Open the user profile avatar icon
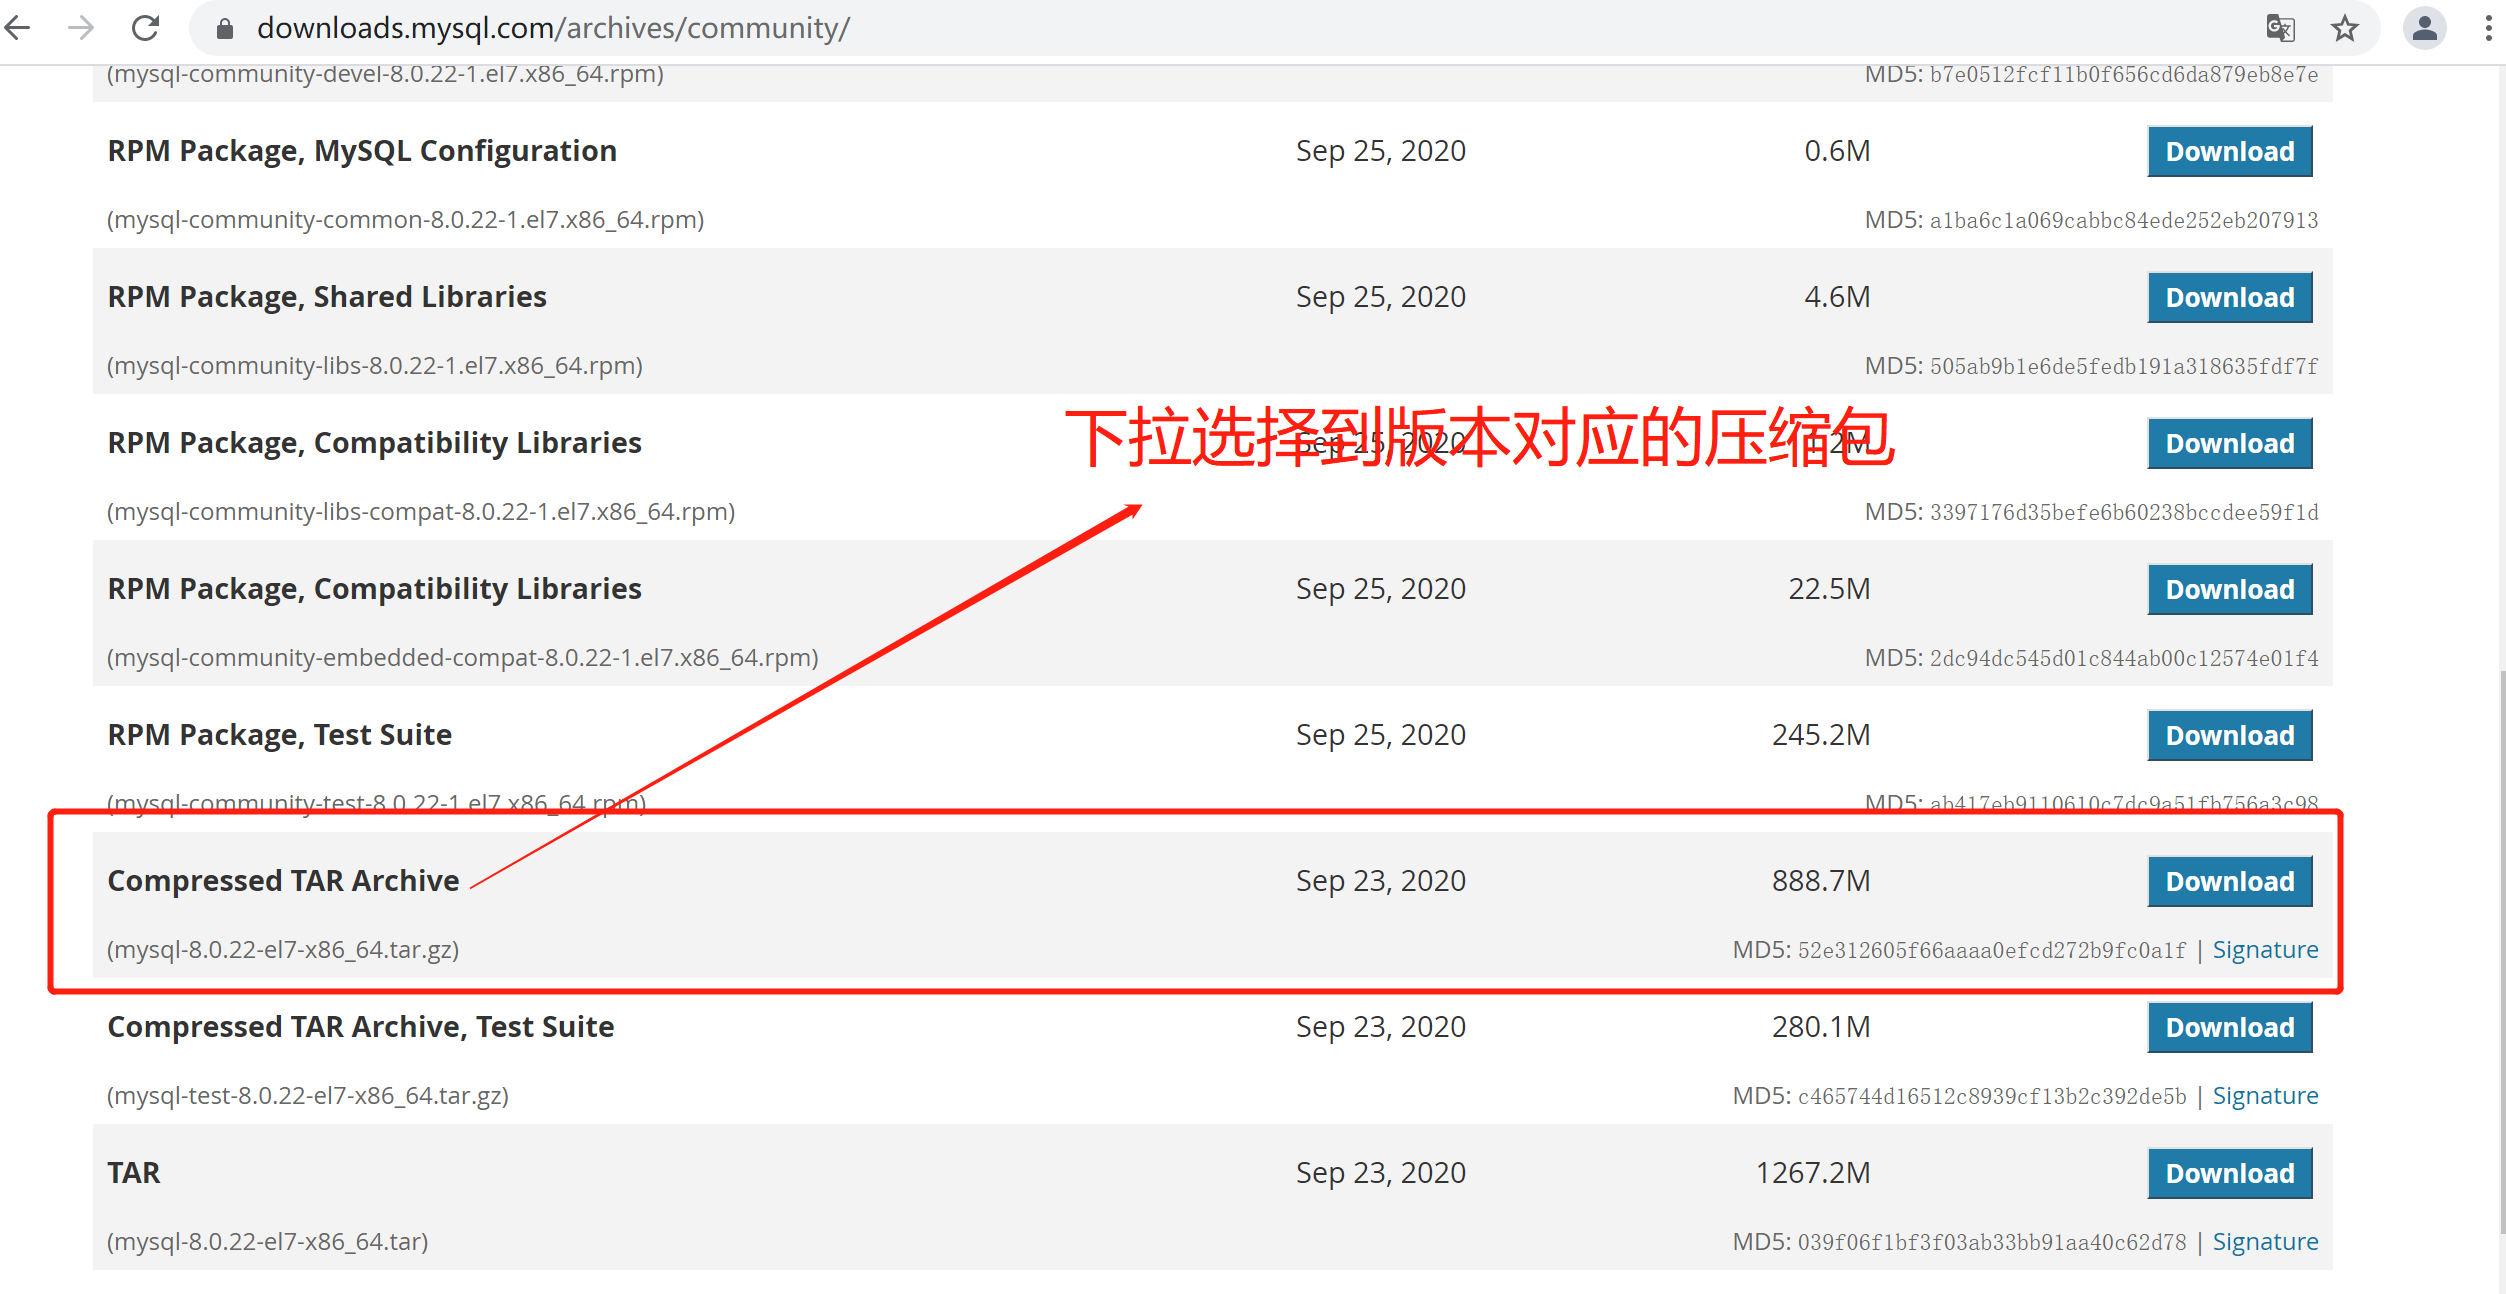This screenshot has height=1294, width=2506. click(x=2424, y=28)
